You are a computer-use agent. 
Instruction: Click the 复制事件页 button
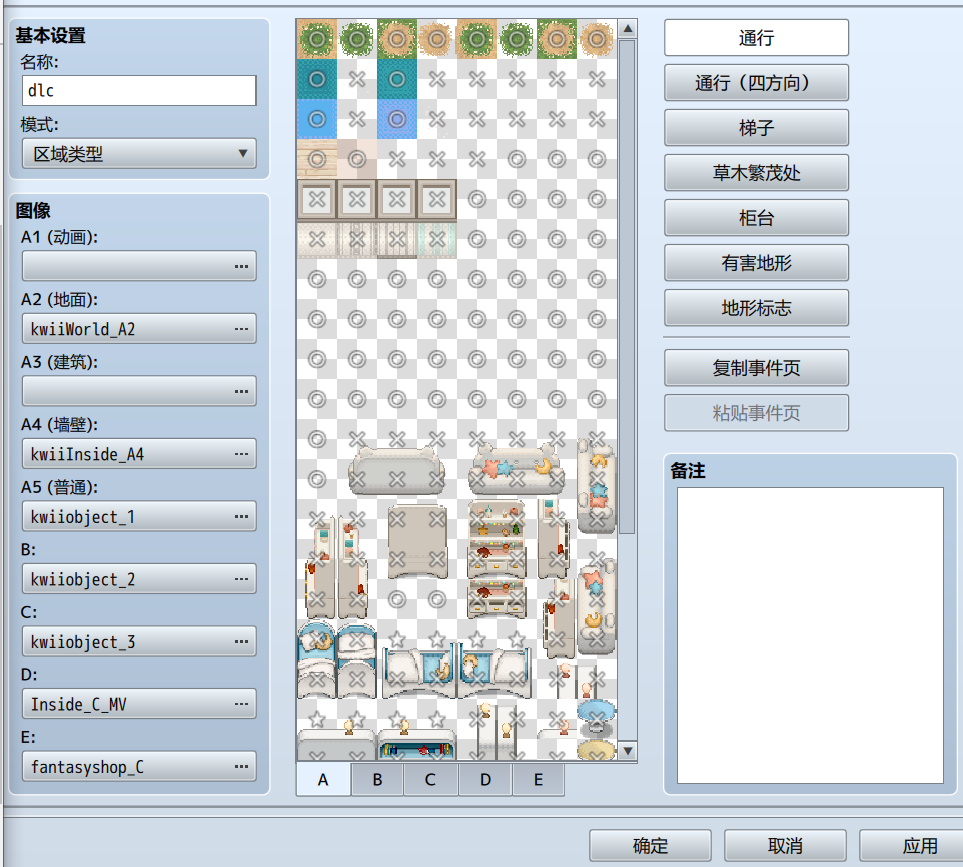756,368
